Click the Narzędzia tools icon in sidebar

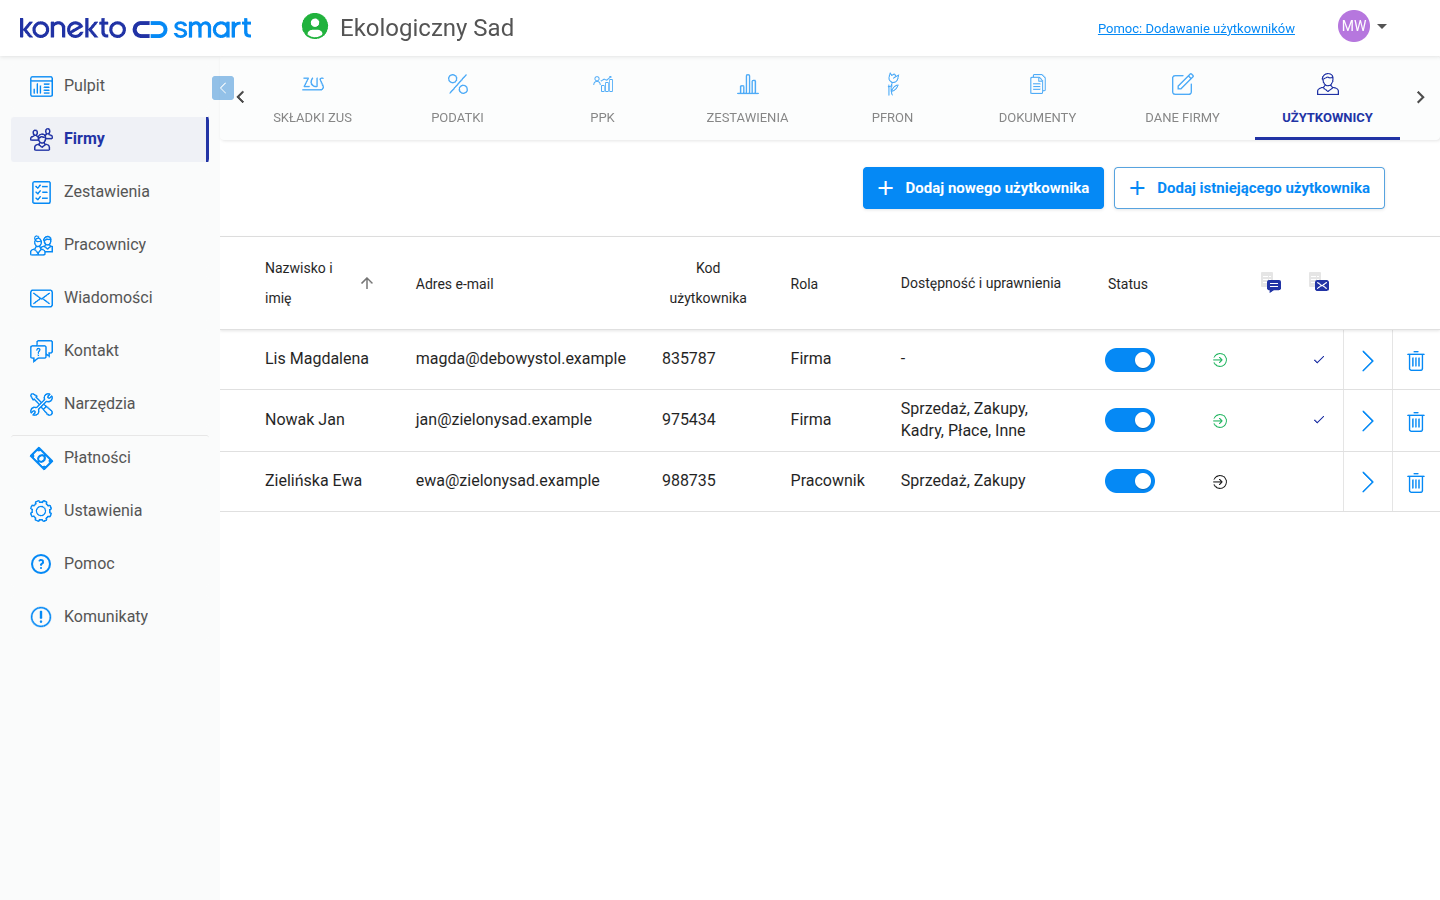coord(41,404)
